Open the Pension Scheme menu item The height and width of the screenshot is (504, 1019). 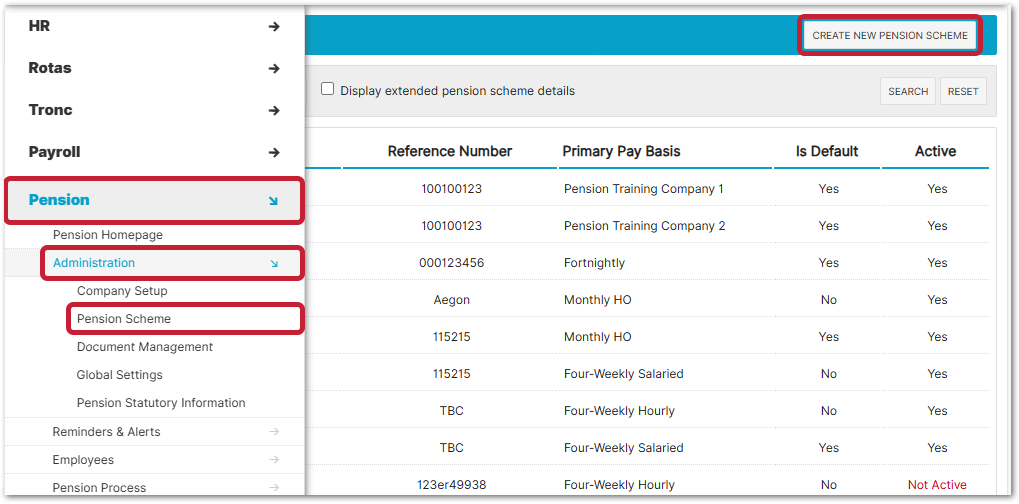click(124, 319)
